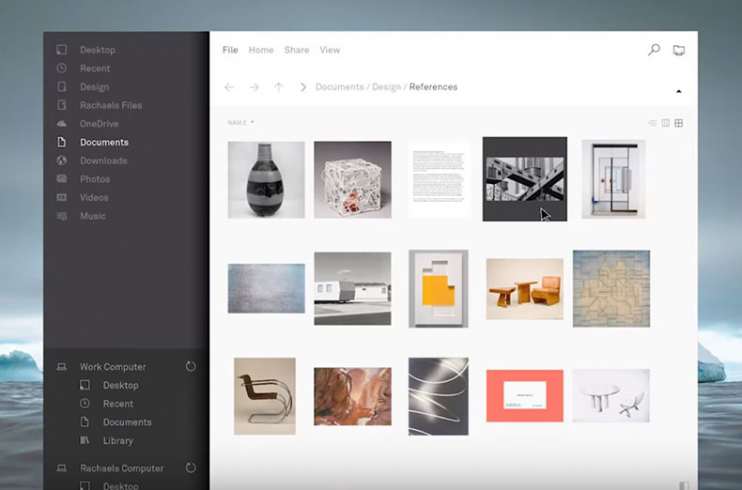Select Recent label under Work Computer
This screenshot has width=742, height=490.
(x=118, y=403)
